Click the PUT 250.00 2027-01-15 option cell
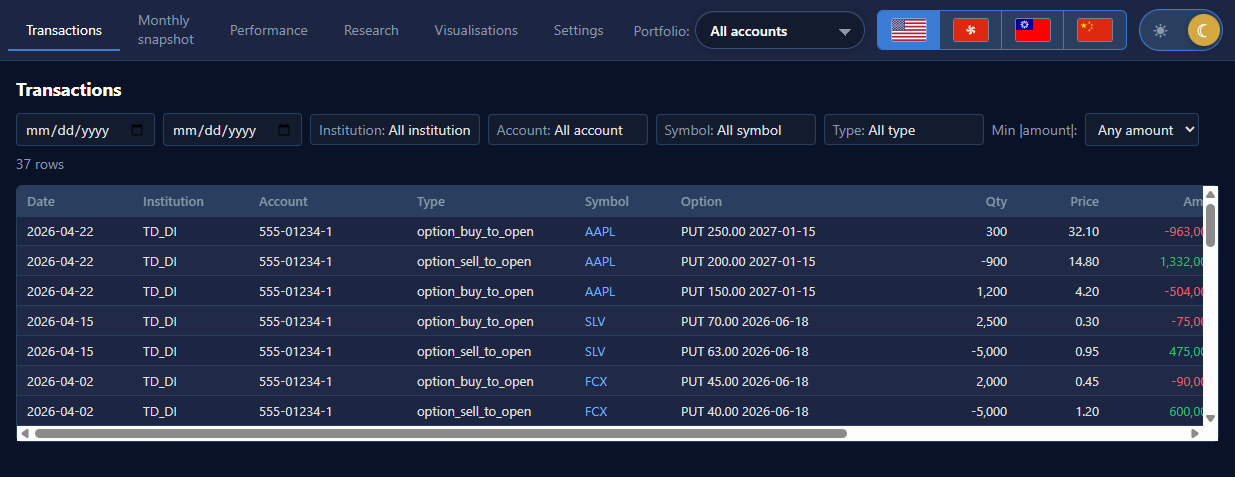The width and height of the screenshot is (1235, 477). (748, 231)
